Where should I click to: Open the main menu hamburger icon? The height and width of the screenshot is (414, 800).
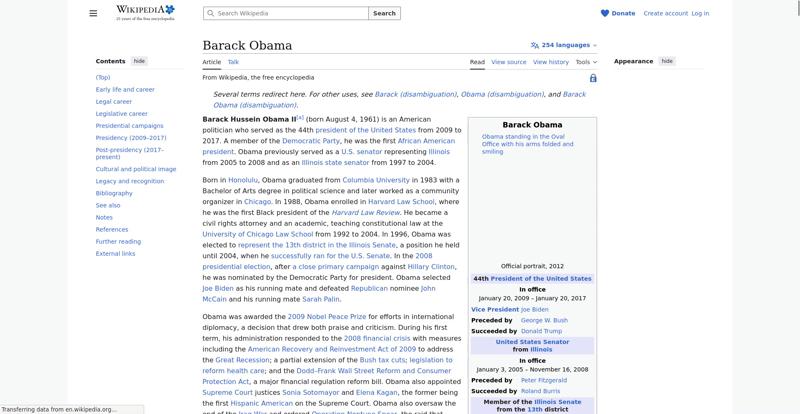click(93, 13)
